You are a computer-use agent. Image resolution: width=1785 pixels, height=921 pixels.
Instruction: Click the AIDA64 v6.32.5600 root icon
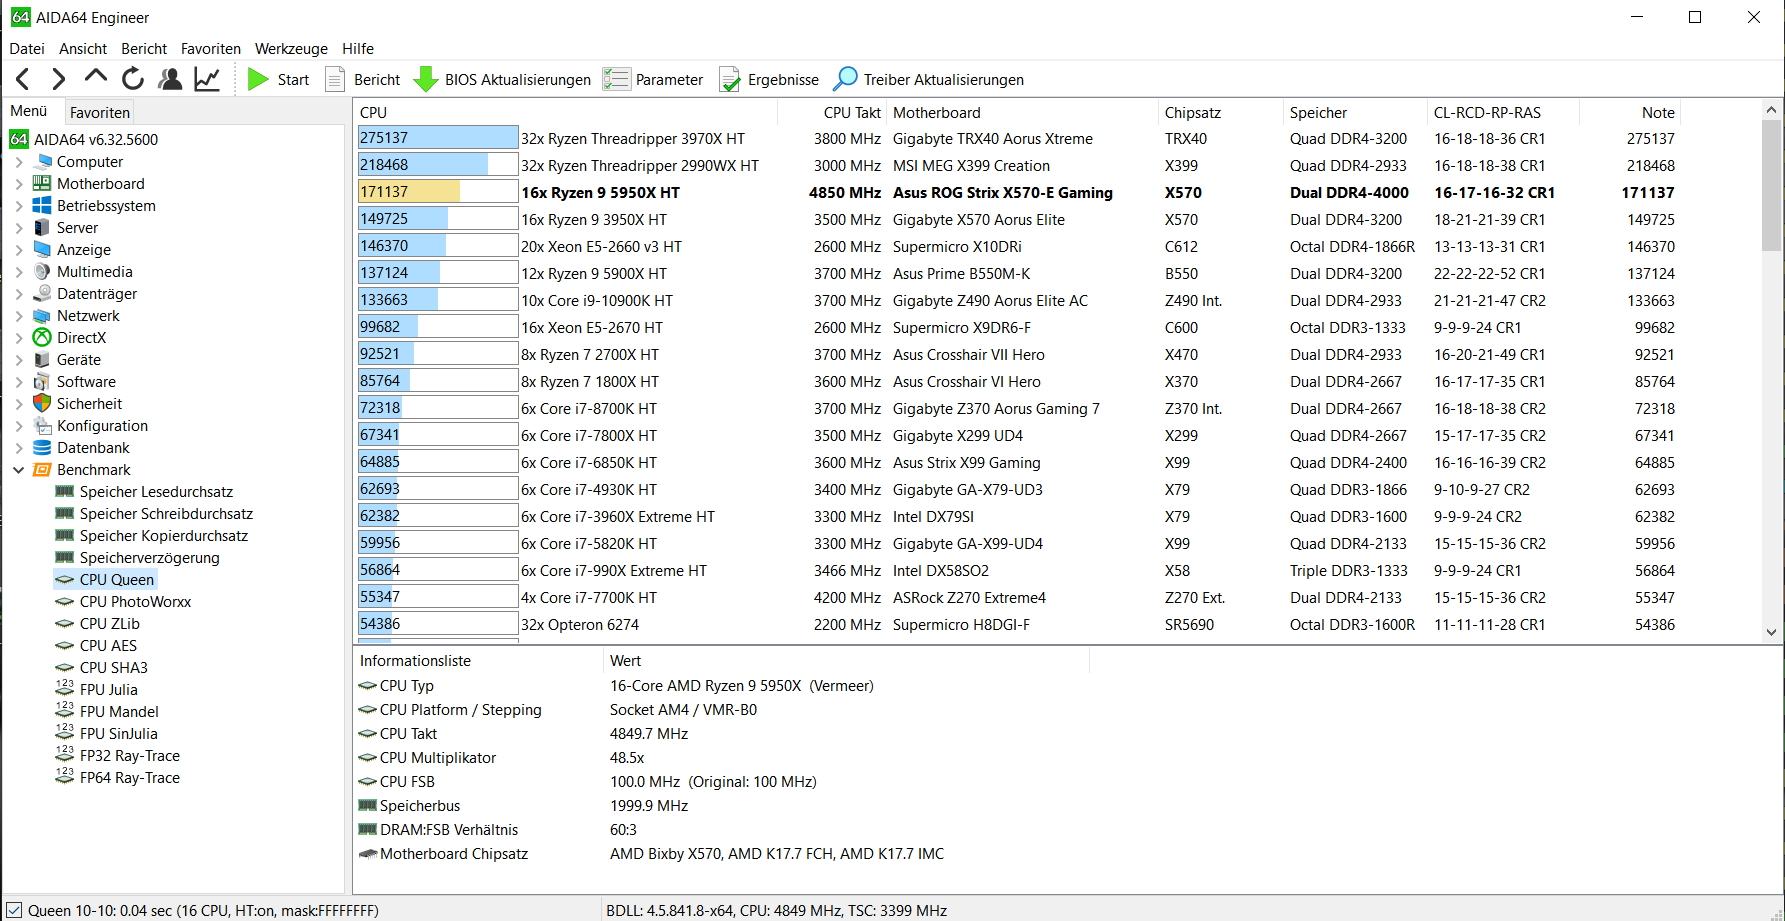19,139
